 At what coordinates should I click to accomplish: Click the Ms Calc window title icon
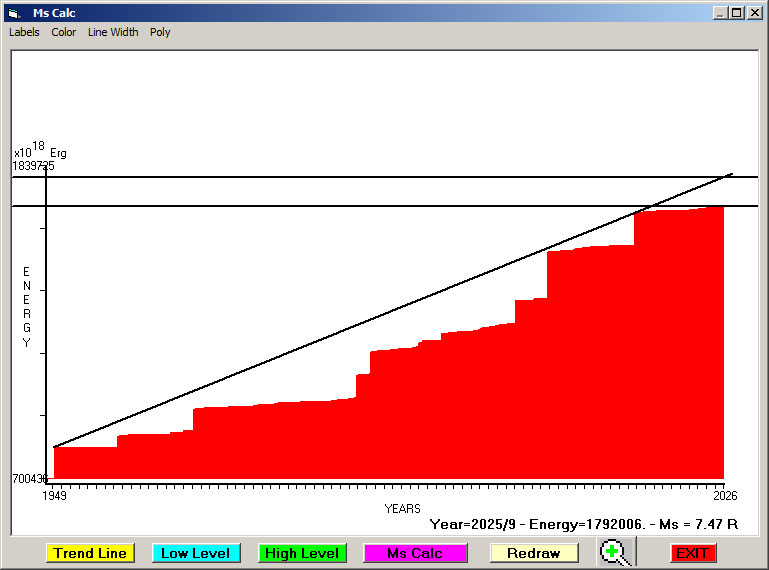14,13
